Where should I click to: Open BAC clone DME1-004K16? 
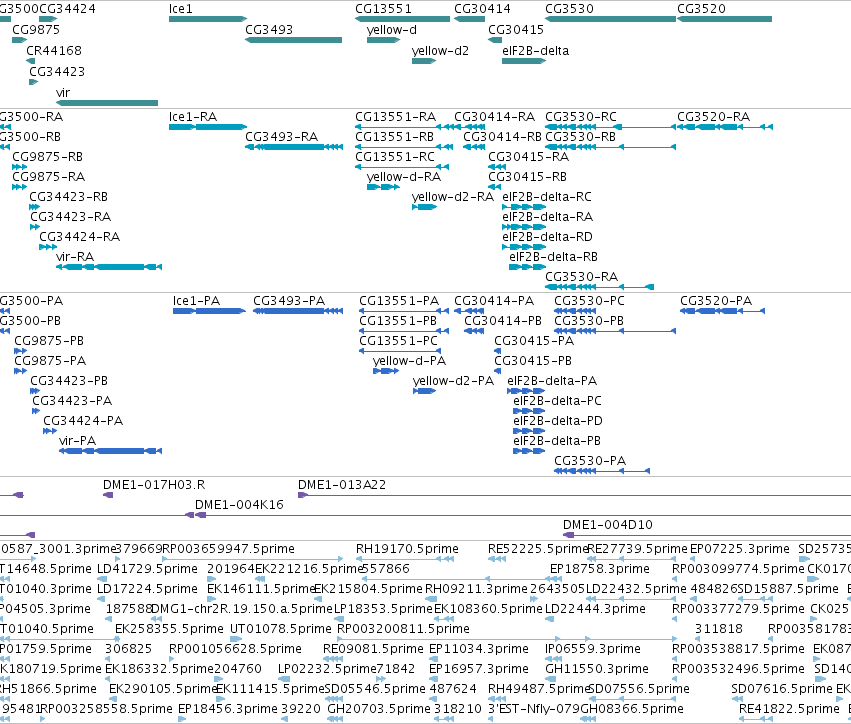[x=239, y=505]
